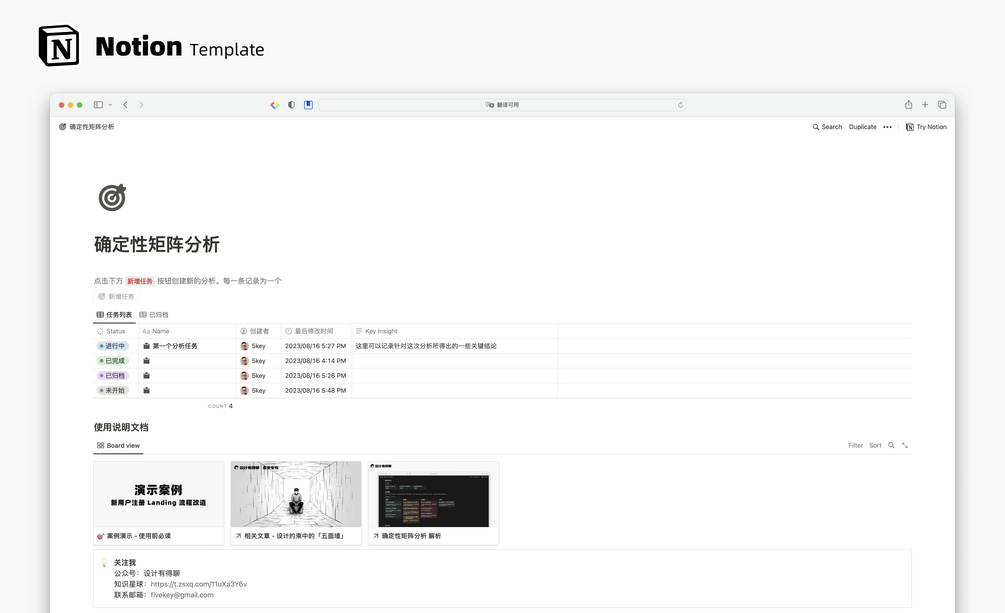Image resolution: width=1005 pixels, height=613 pixels.
Task: Open the t.zsxq.com link
Action: click(199, 584)
